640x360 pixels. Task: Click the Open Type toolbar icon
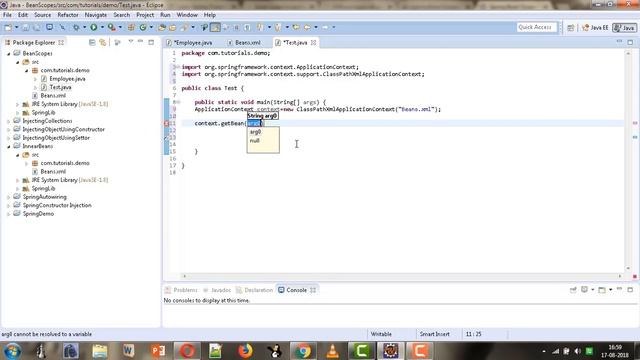[x=162, y=27]
